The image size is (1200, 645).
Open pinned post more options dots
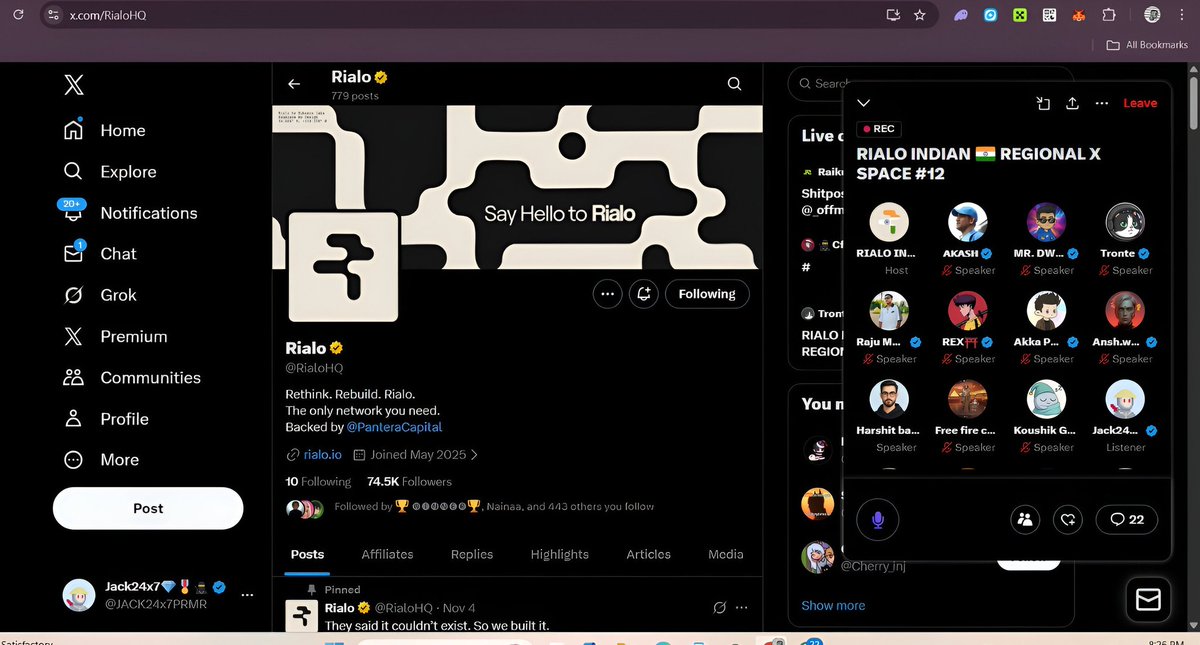point(741,608)
